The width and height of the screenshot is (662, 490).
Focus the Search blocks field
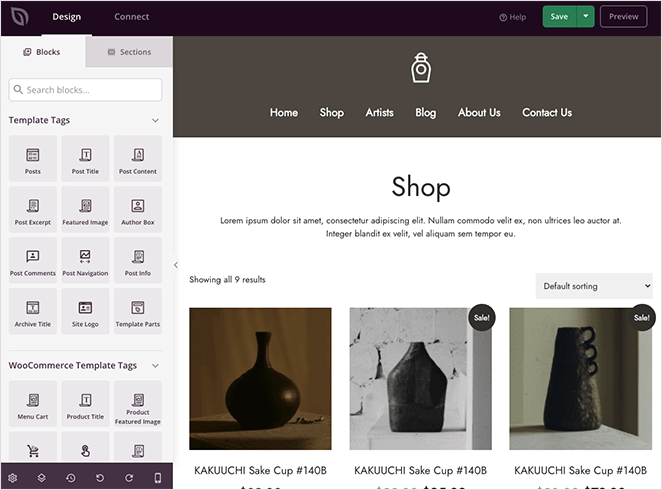point(85,90)
